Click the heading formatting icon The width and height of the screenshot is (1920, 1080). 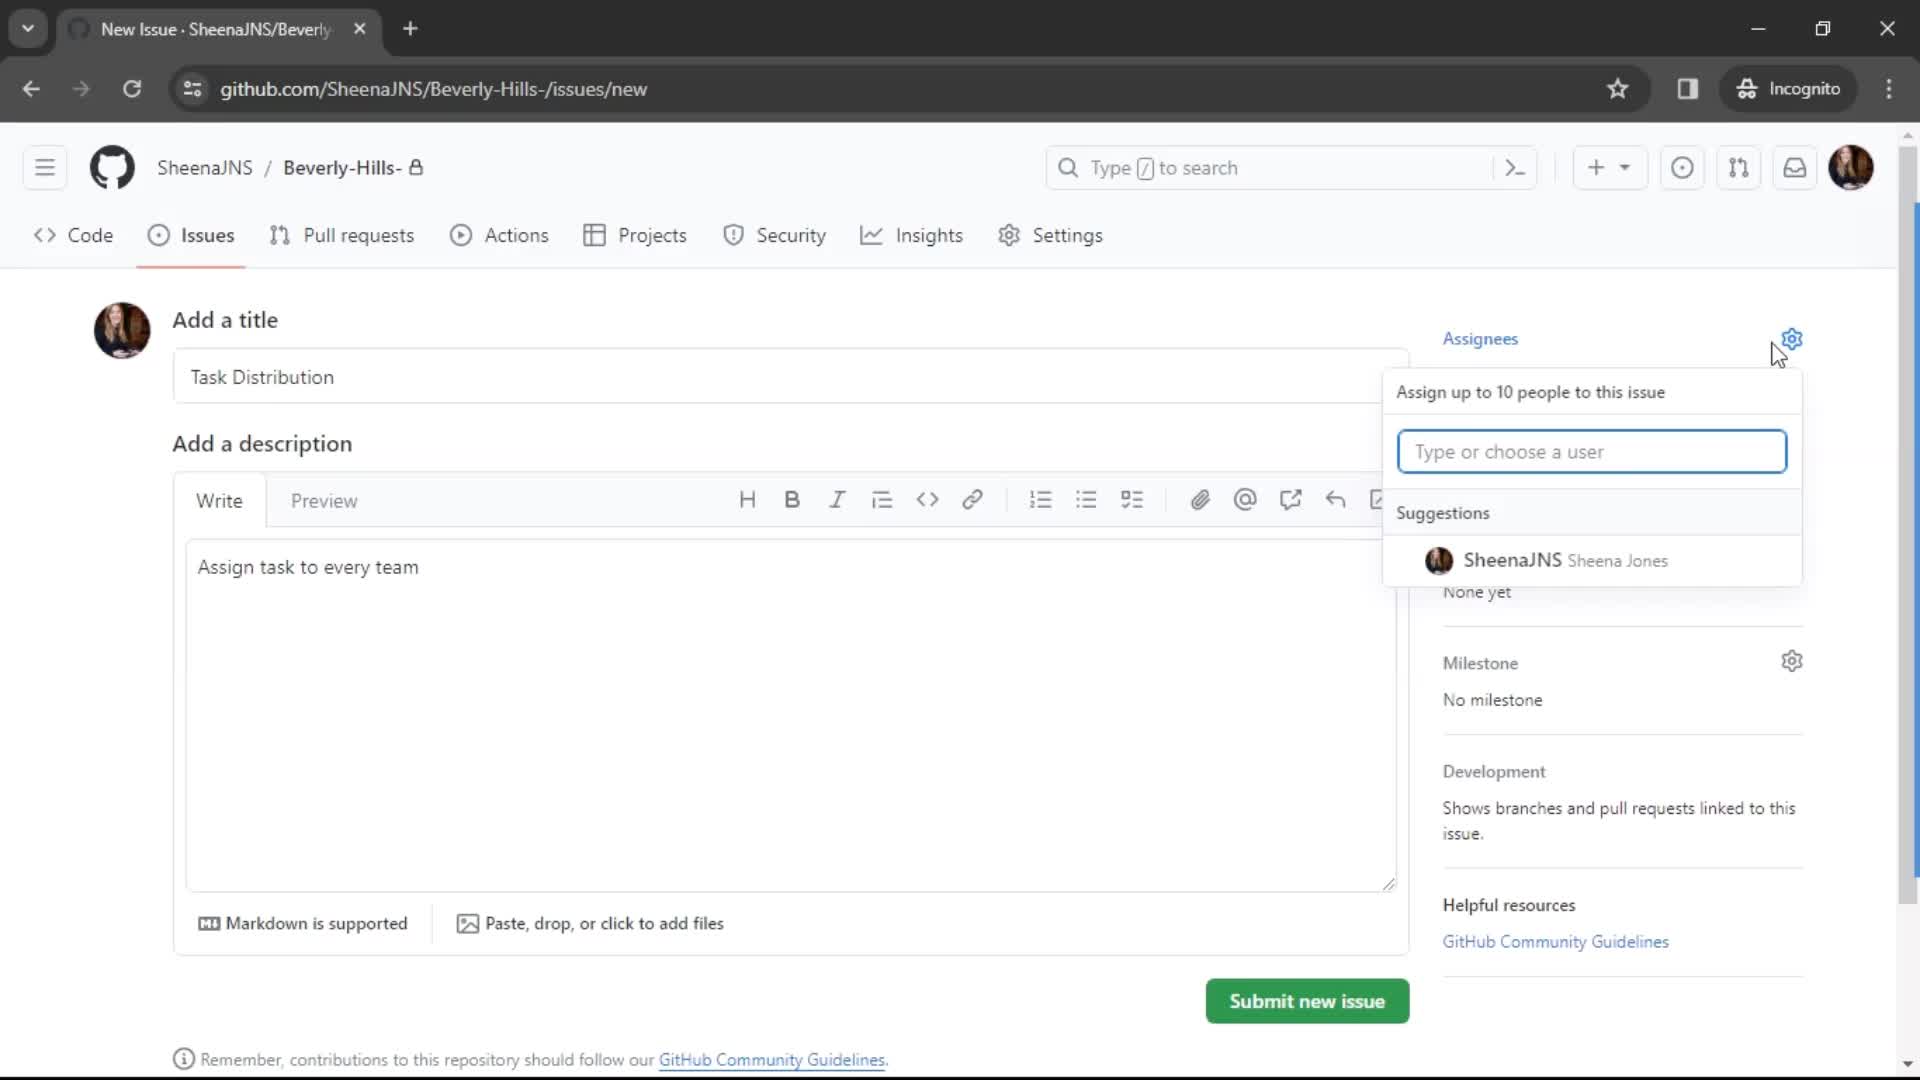tap(746, 500)
